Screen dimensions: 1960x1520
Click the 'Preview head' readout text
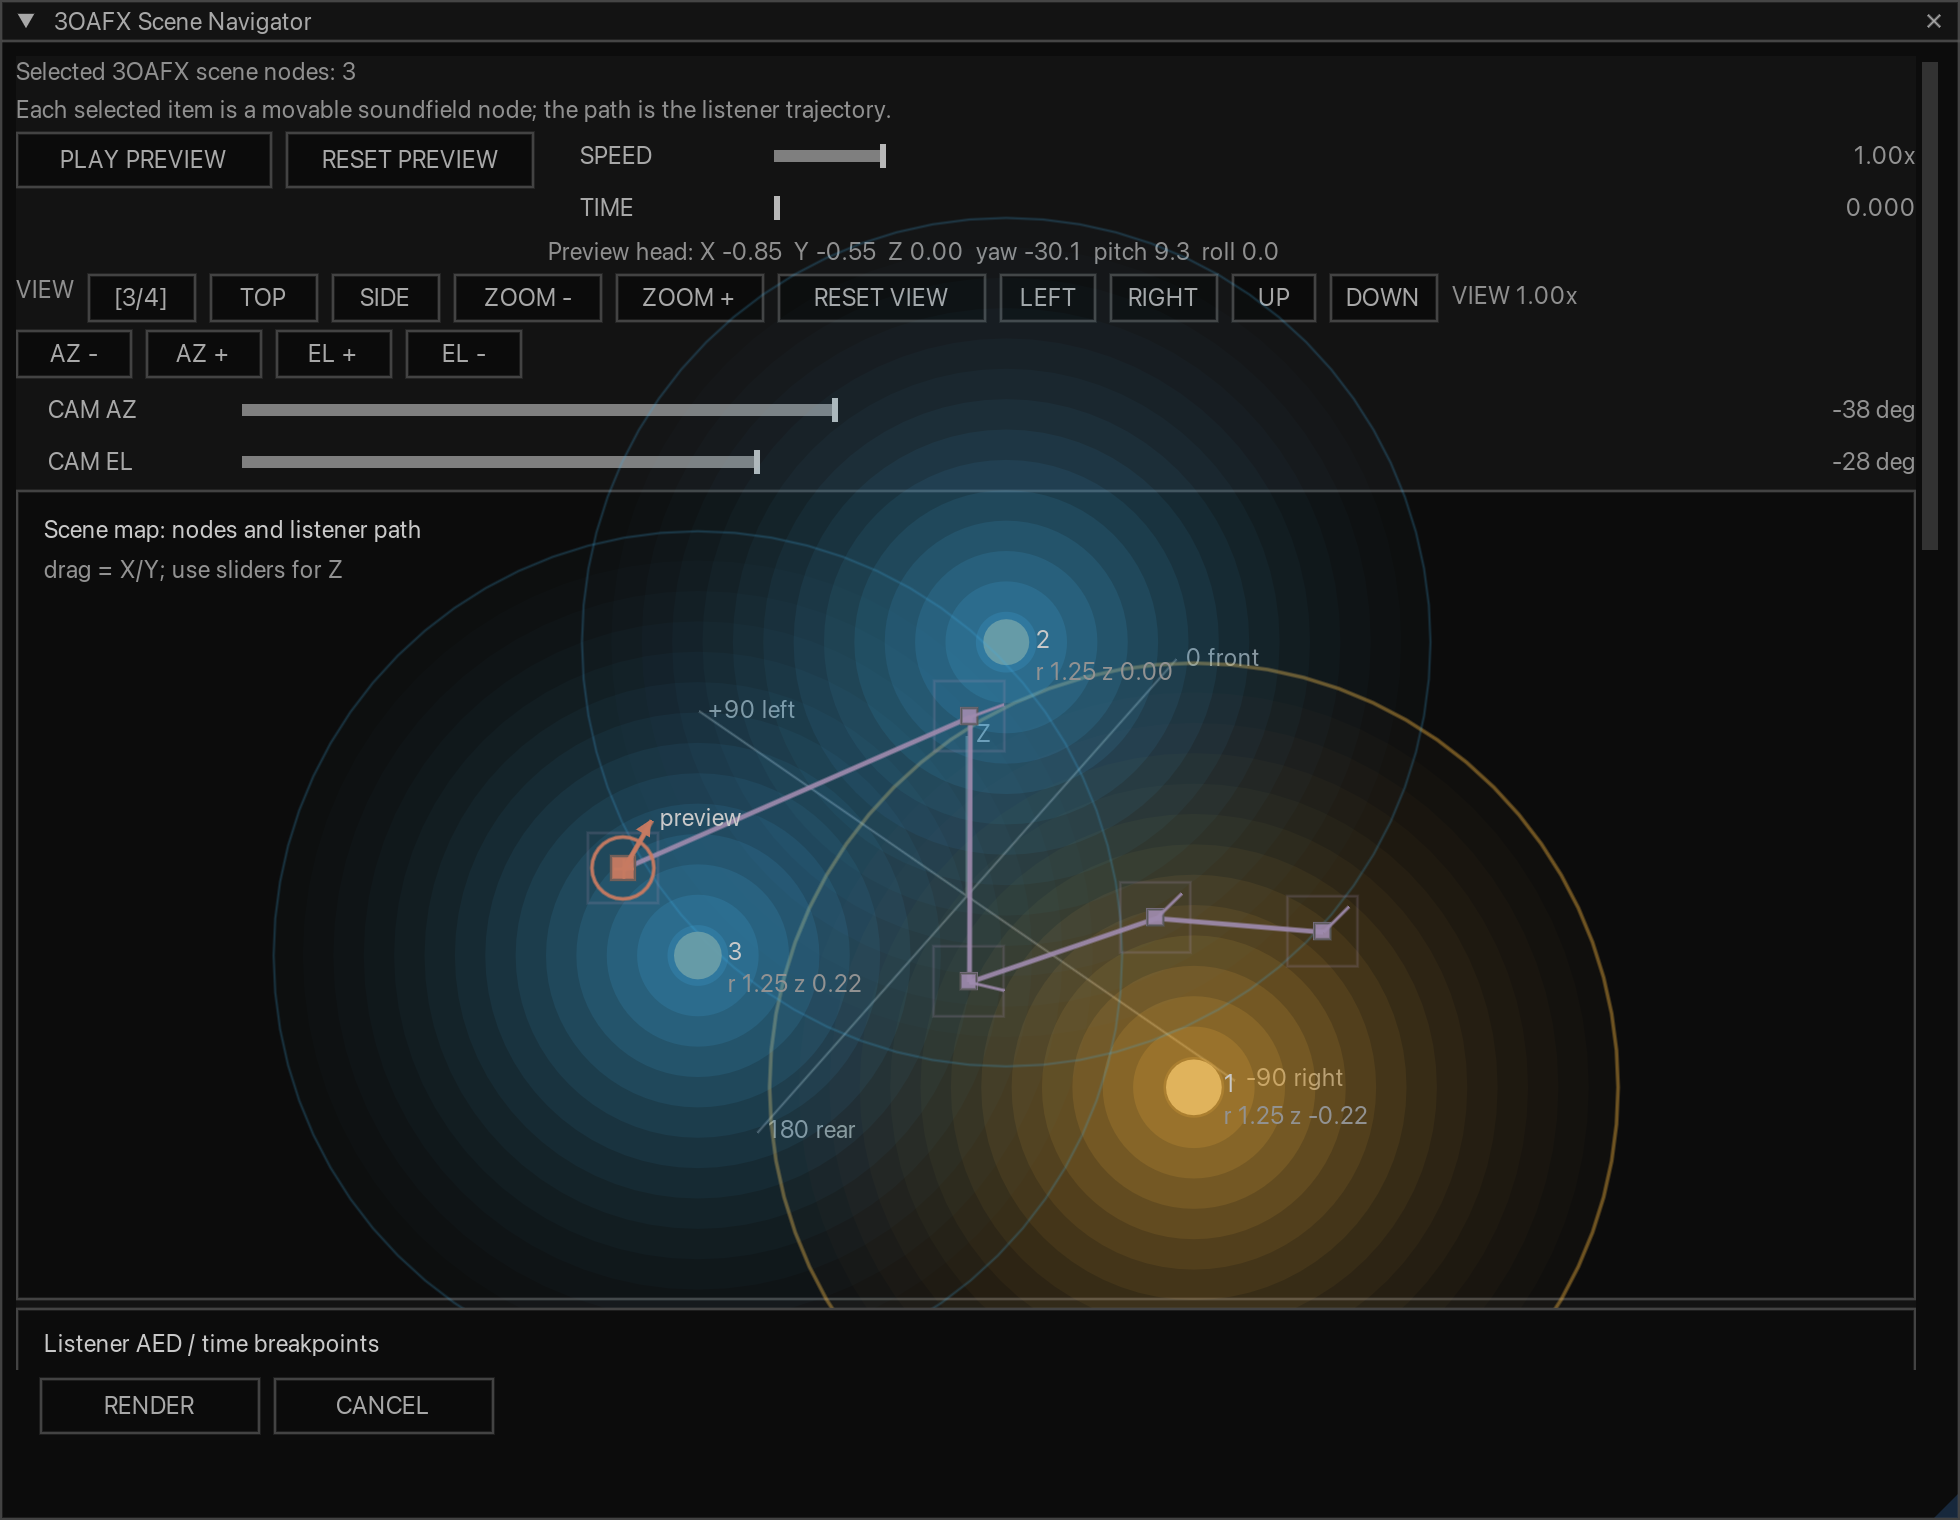(913, 252)
